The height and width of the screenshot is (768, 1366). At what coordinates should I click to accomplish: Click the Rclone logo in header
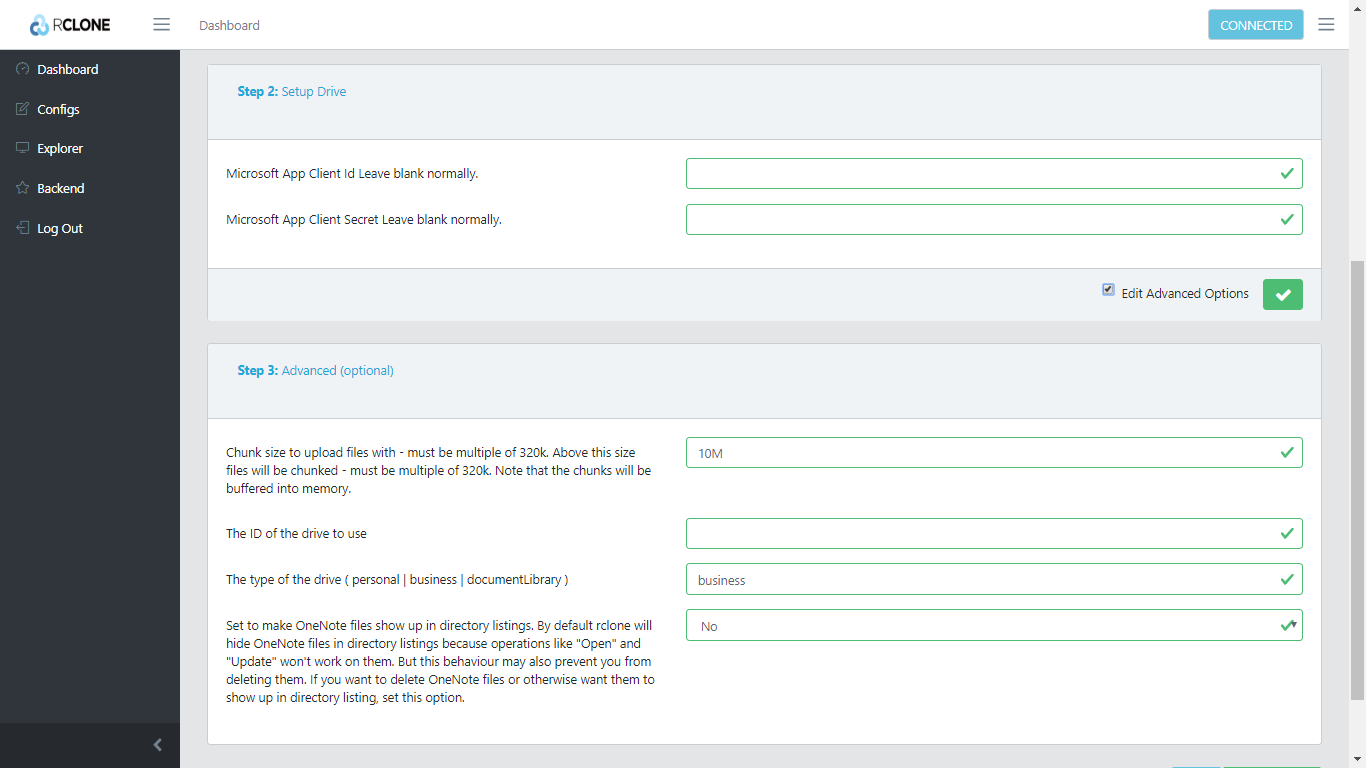pos(70,25)
